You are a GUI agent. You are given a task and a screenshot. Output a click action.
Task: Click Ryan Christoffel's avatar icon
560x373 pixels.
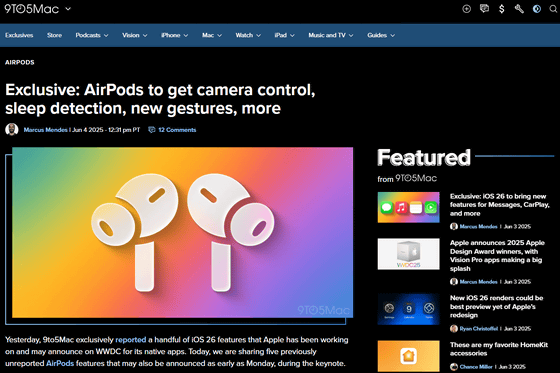pos(454,328)
